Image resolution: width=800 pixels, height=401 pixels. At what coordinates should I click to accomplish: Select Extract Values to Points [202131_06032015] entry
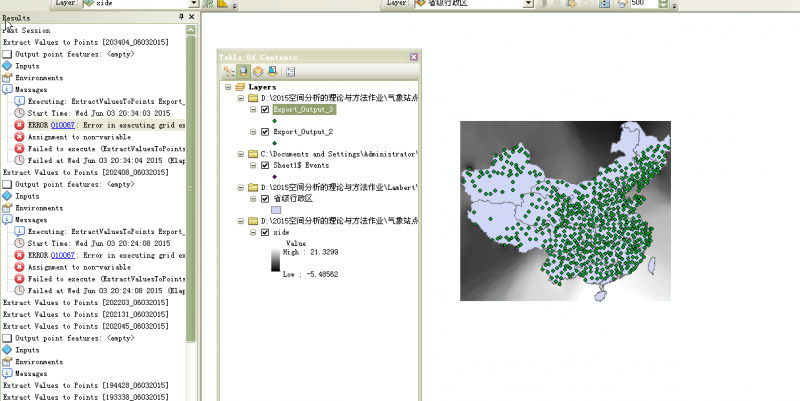coord(86,314)
